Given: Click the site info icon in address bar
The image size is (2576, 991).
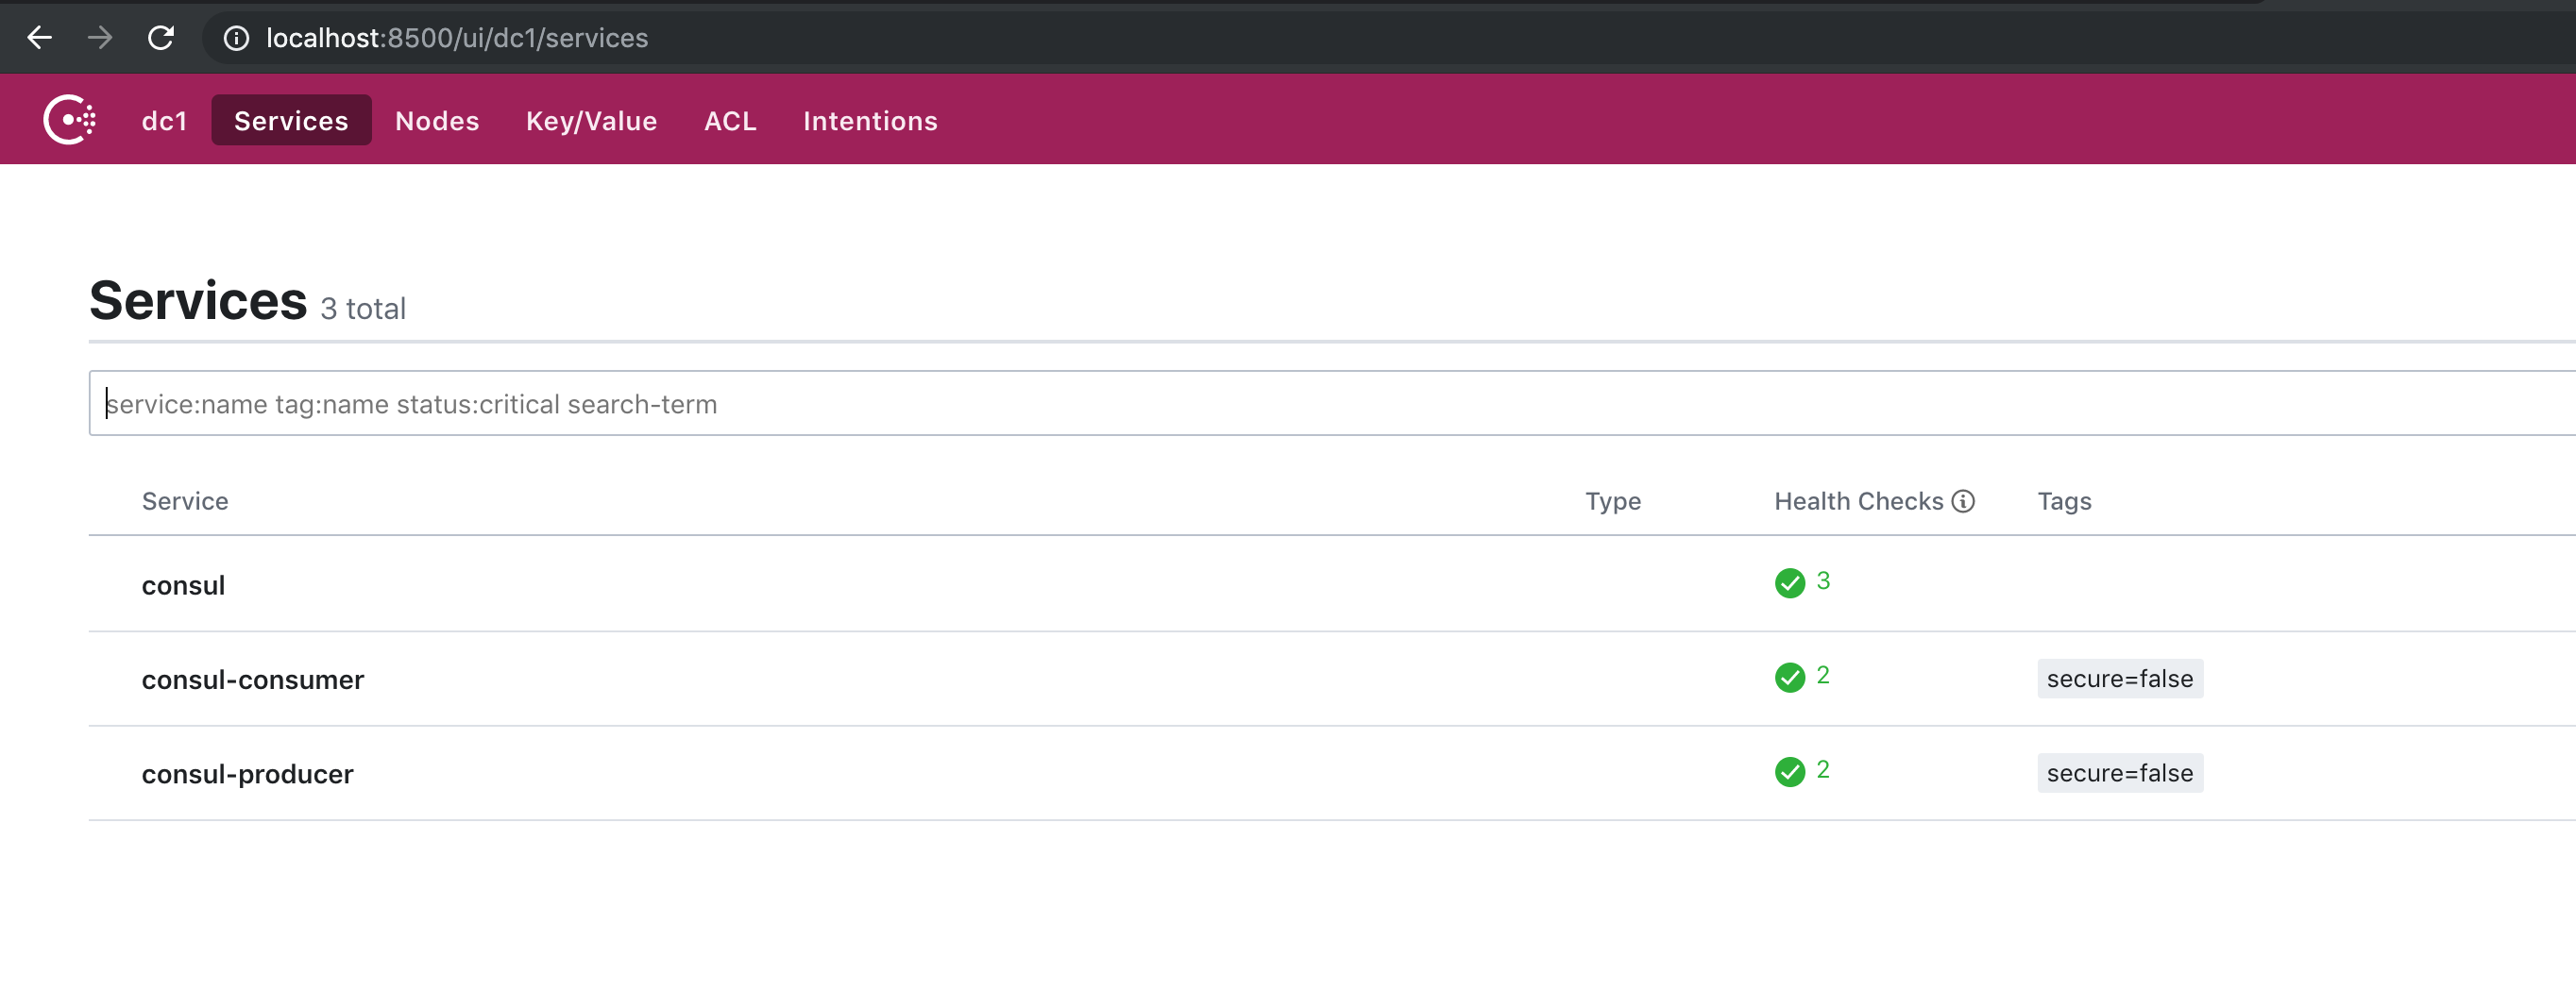Looking at the screenshot, I should coord(236,38).
